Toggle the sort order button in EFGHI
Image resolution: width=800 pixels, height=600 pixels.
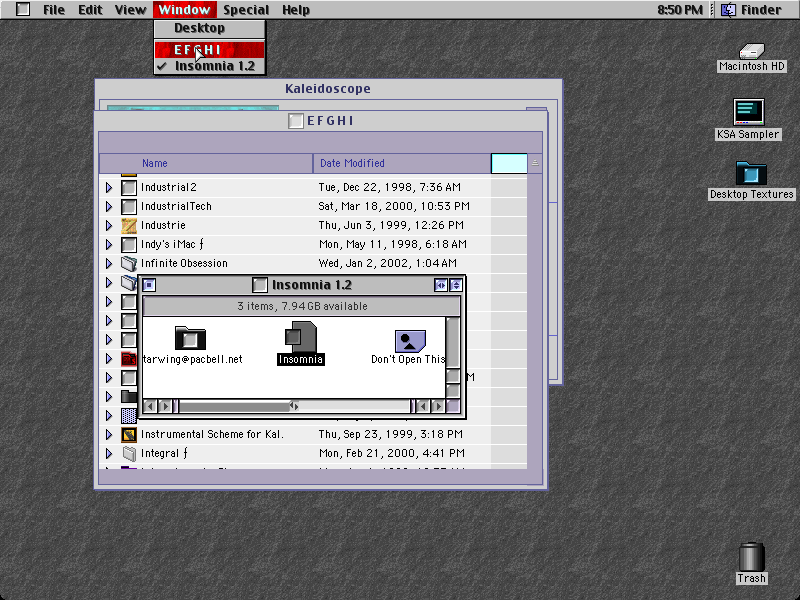pos(535,163)
